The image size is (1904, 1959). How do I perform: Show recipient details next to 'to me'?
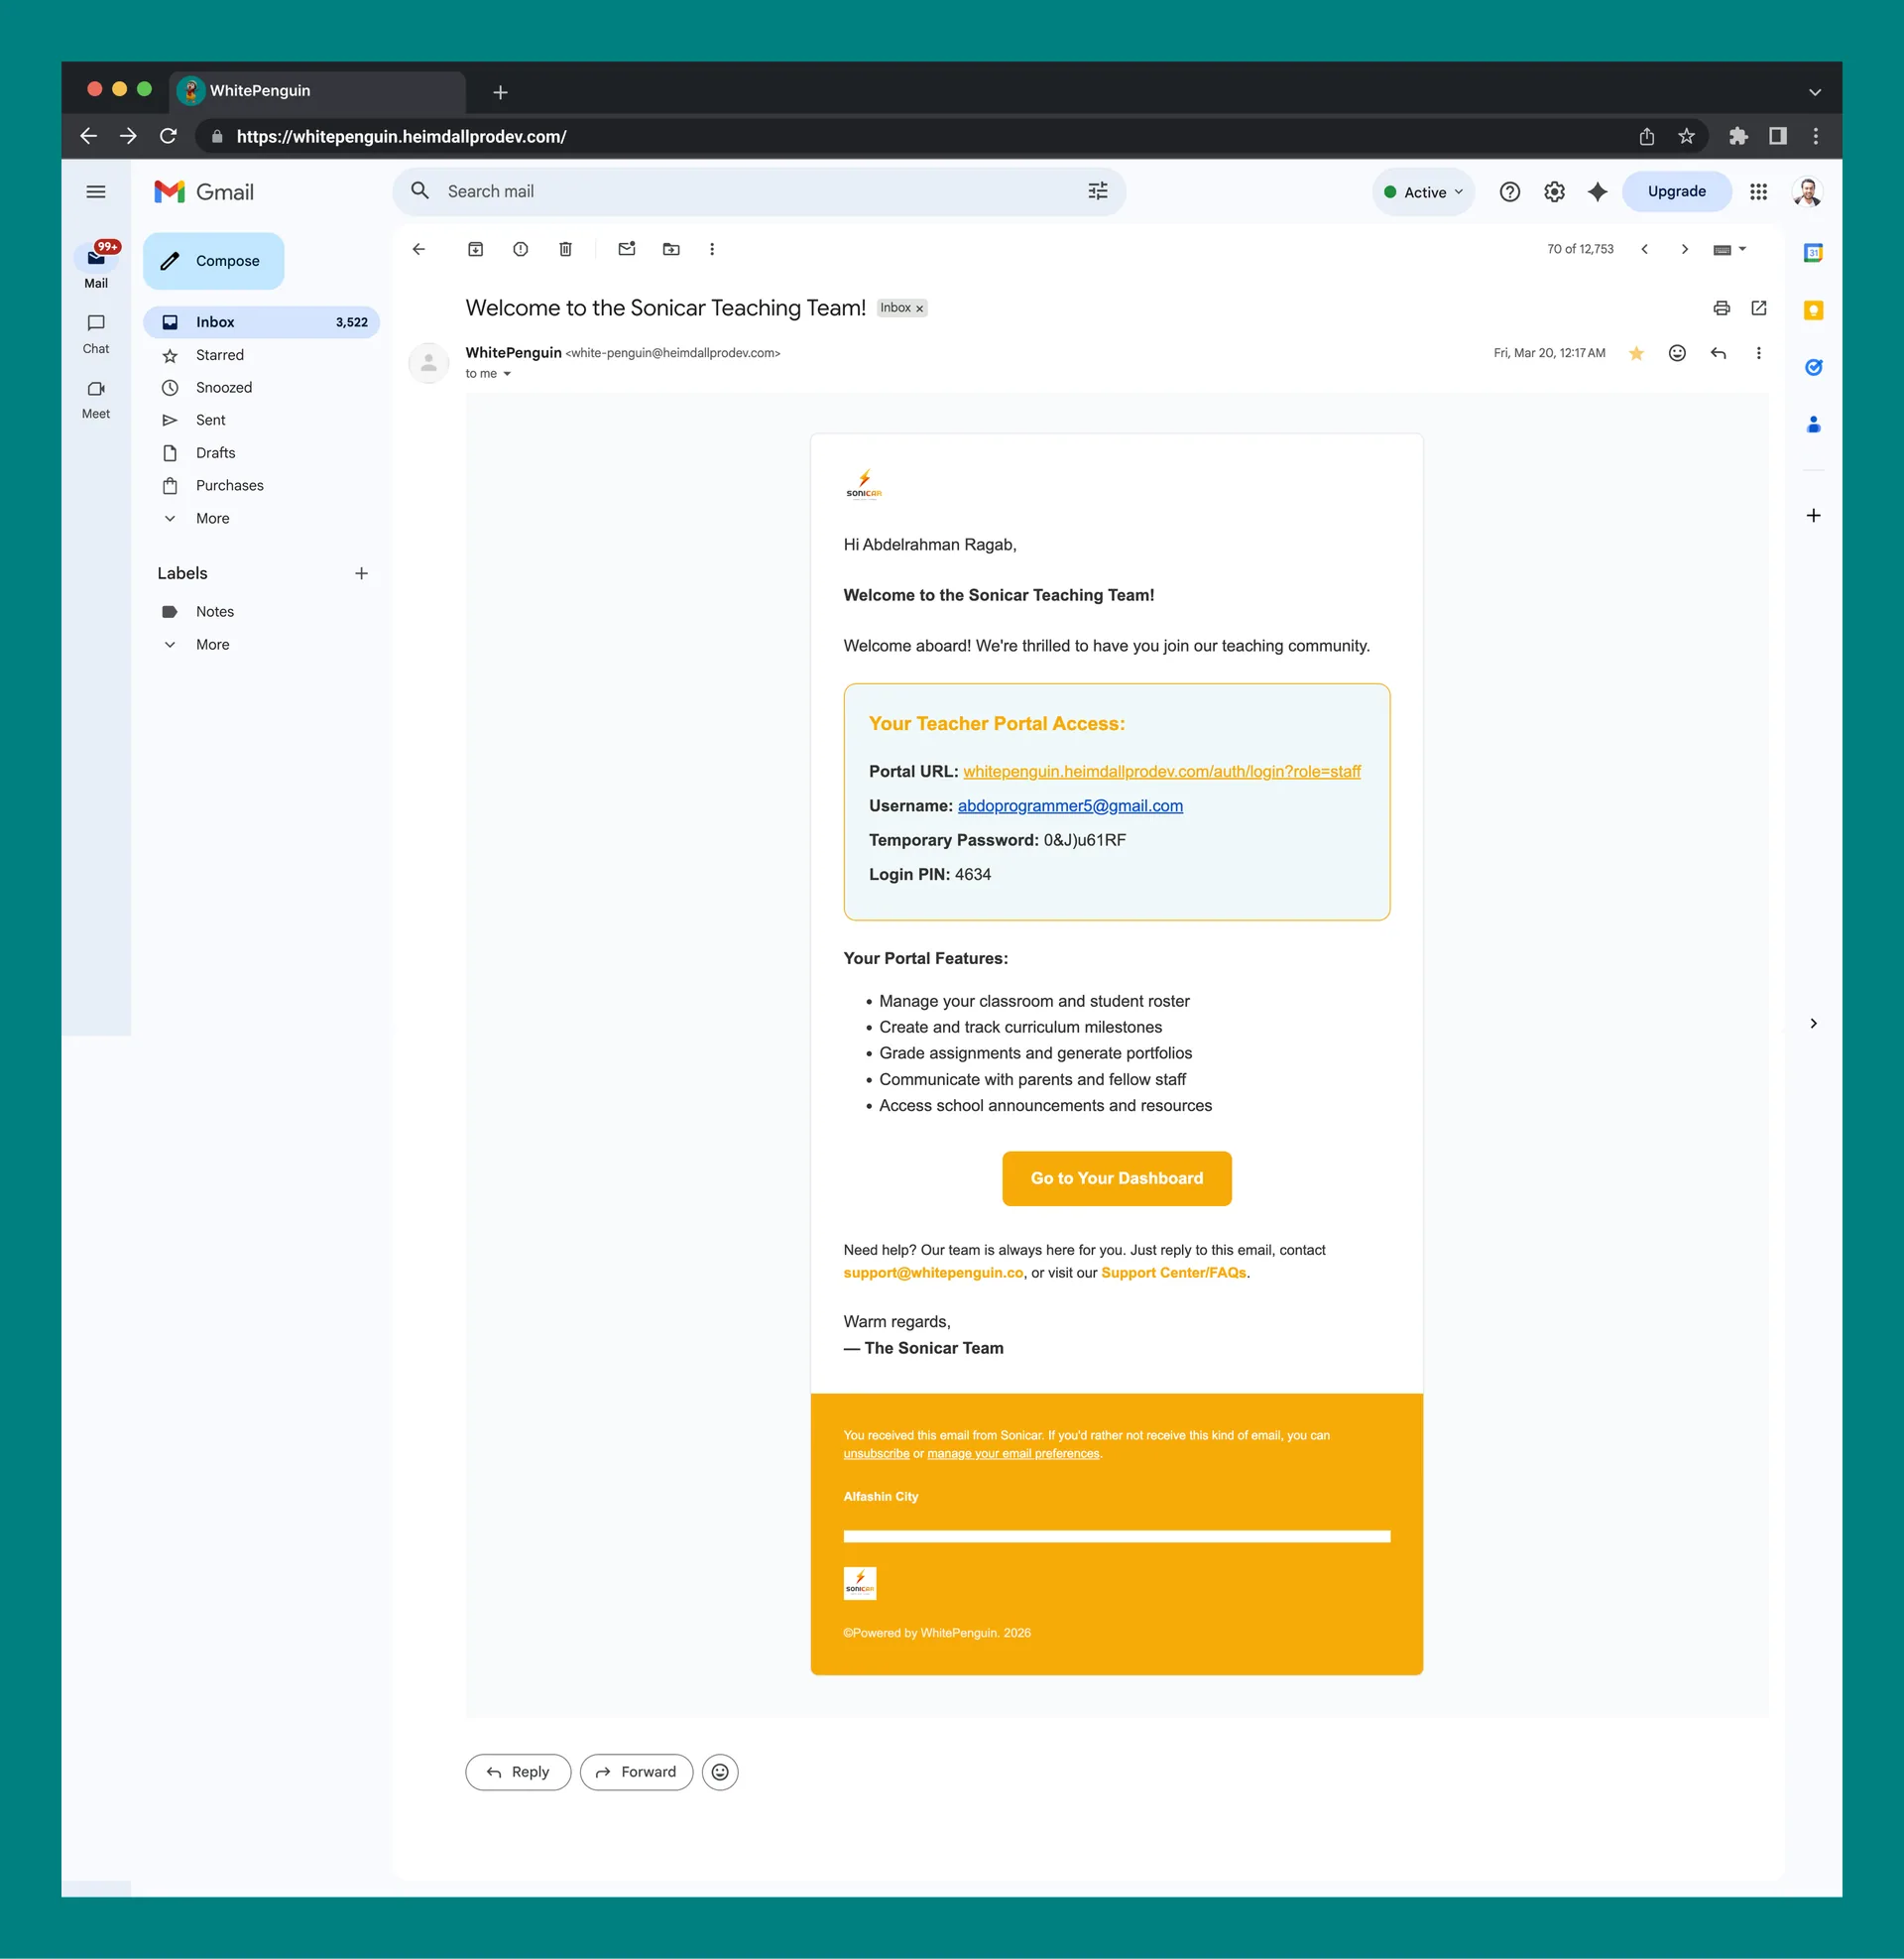tap(507, 374)
